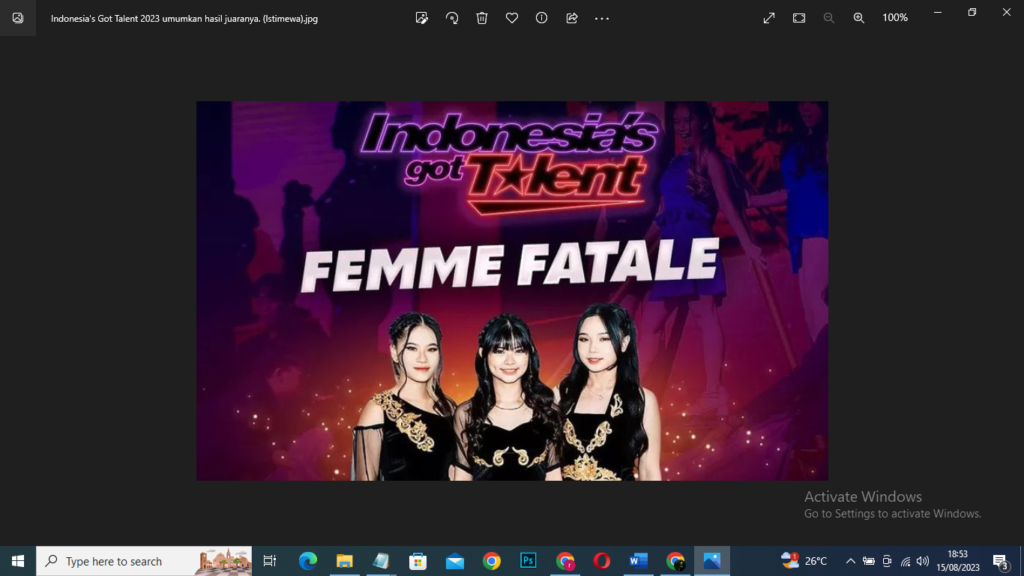Click the Fit to window icon
Viewport: 1024px width, 576px height.
[x=799, y=18]
